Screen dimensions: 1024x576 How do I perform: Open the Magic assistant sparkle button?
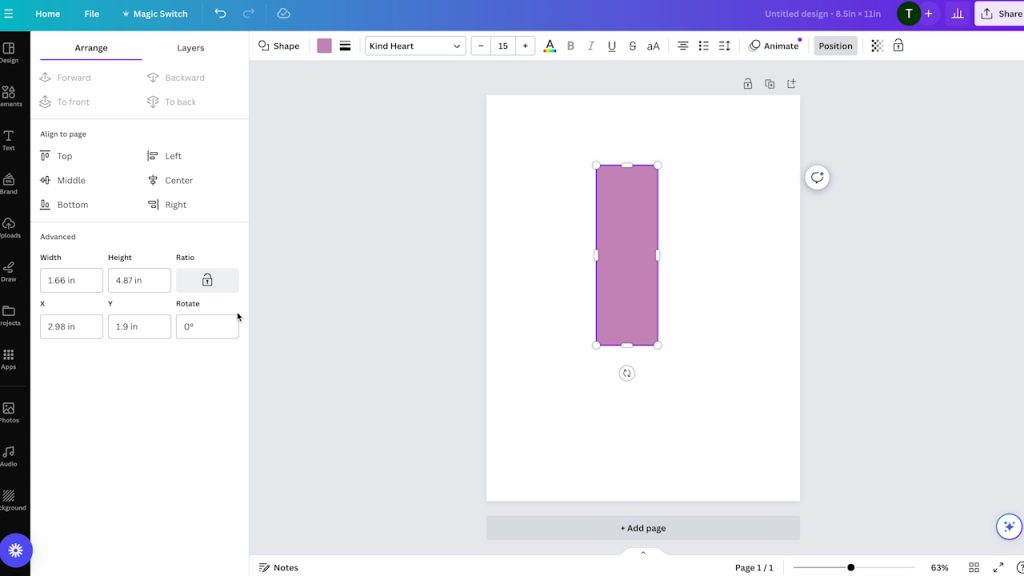tap(1009, 527)
